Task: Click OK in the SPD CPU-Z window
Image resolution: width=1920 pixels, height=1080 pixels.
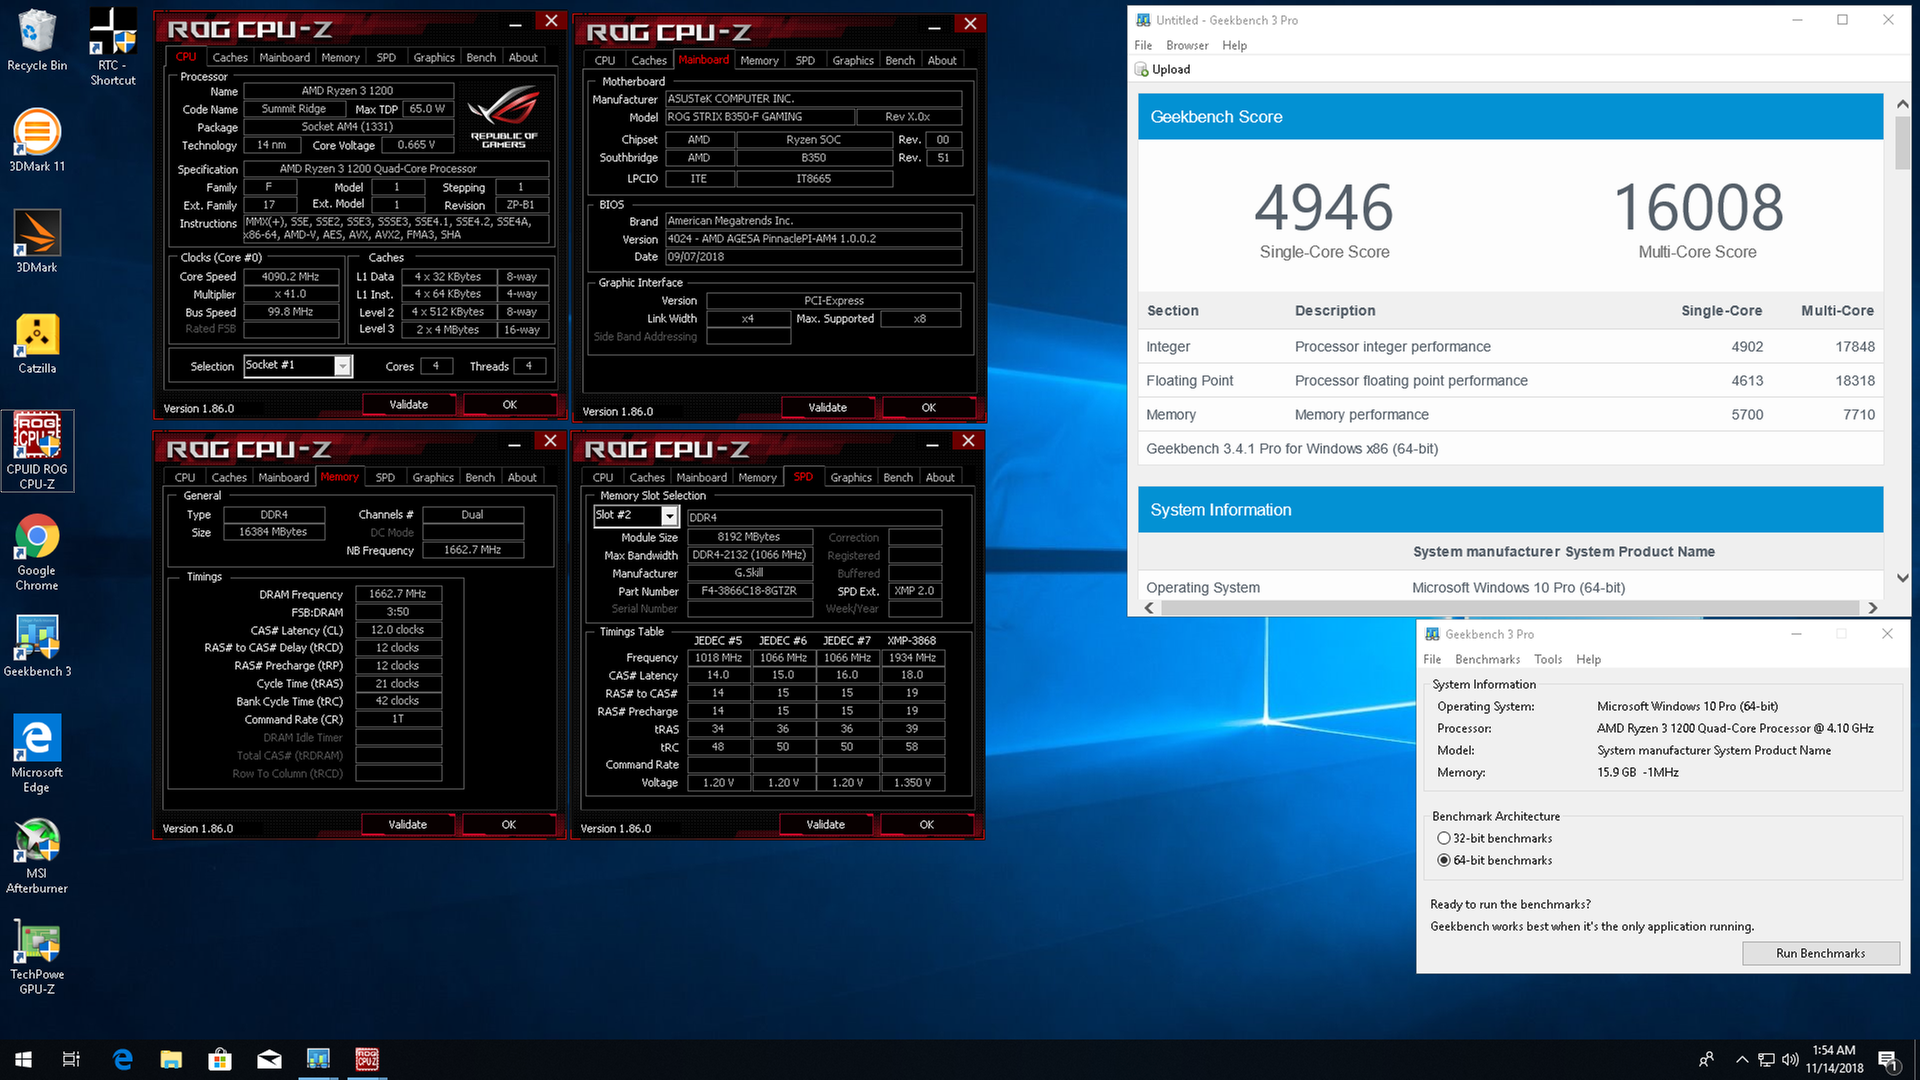Action: (926, 825)
